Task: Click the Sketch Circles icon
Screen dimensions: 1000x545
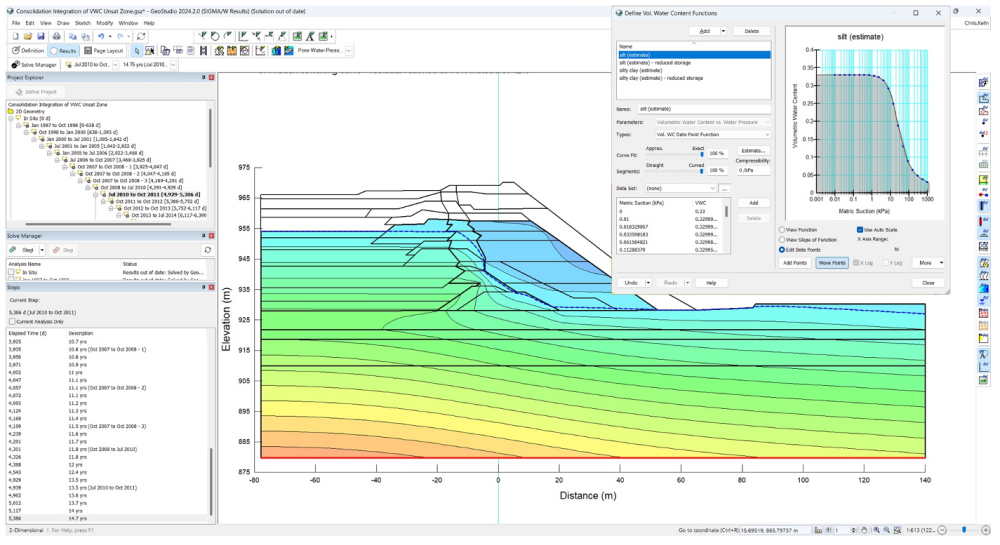Action: (216, 36)
